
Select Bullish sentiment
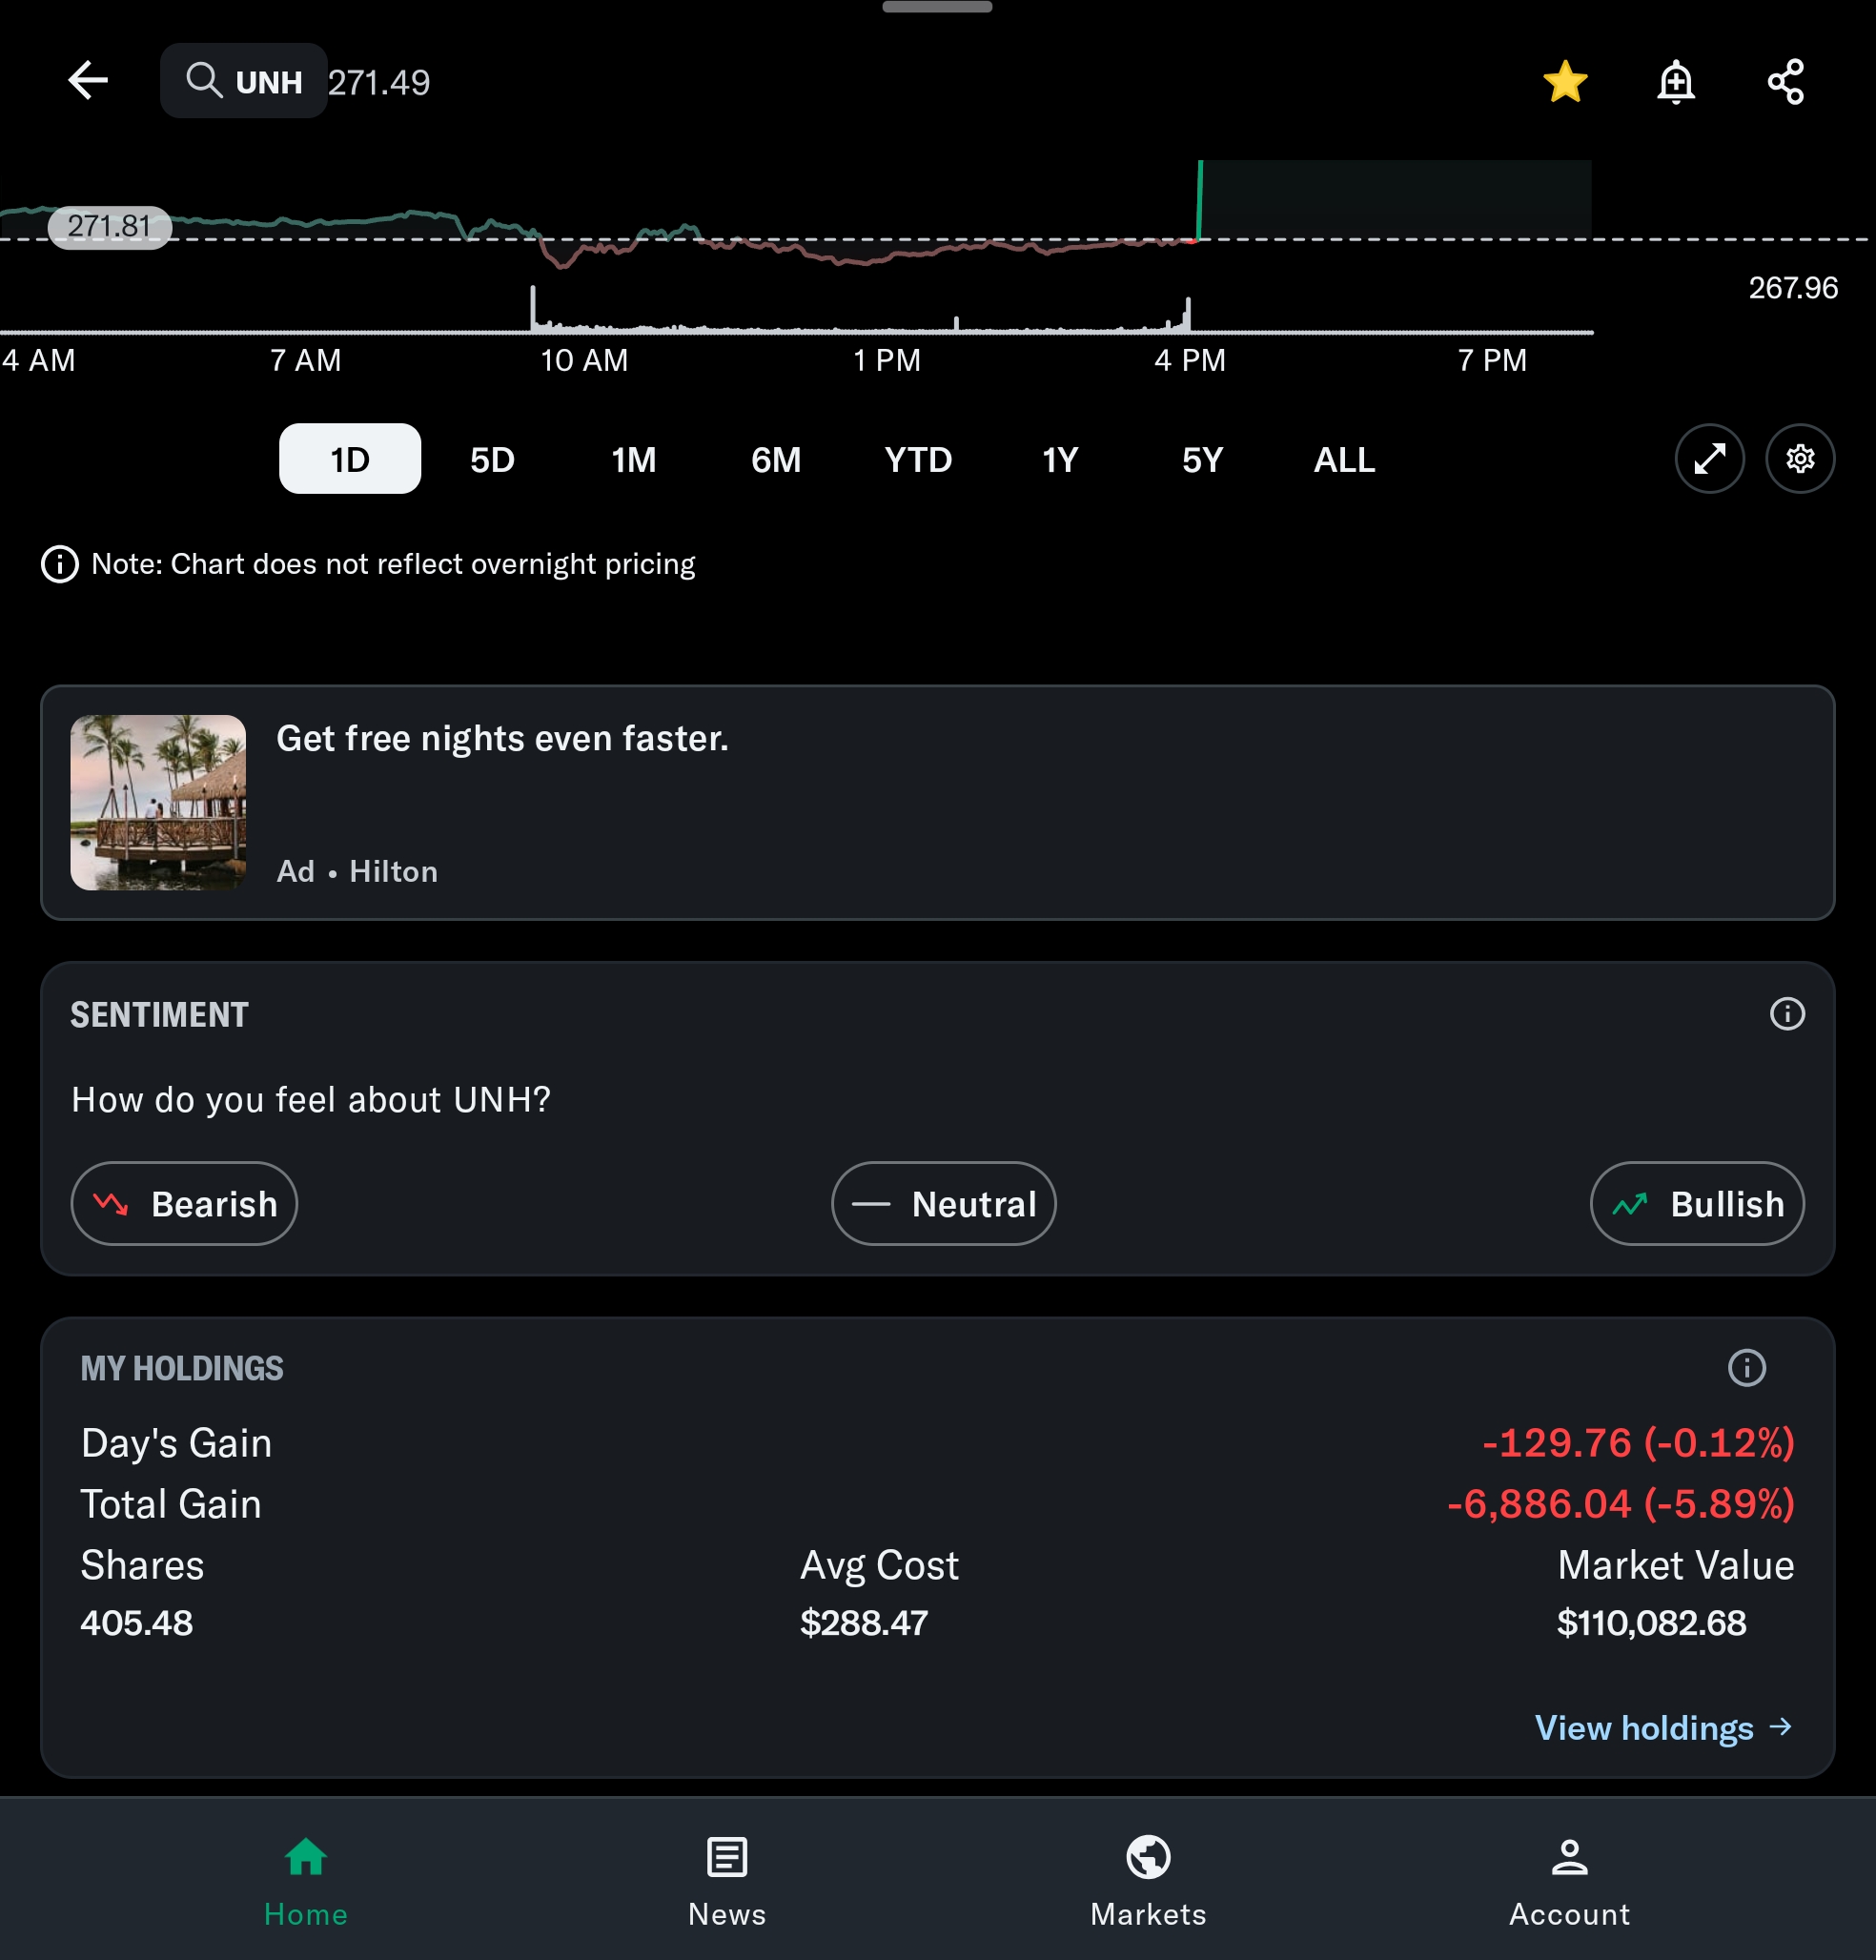click(1697, 1204)
